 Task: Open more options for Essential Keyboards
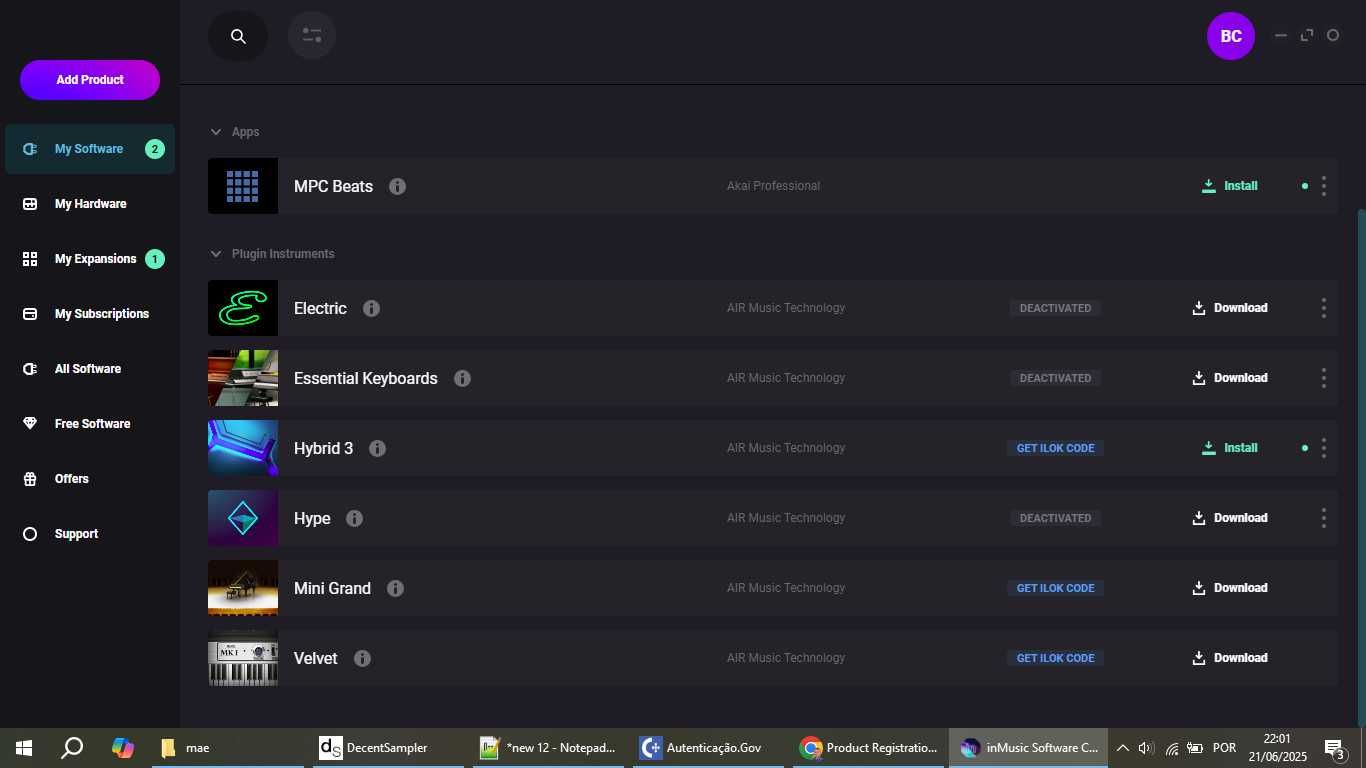click(x=1324, y=378)
